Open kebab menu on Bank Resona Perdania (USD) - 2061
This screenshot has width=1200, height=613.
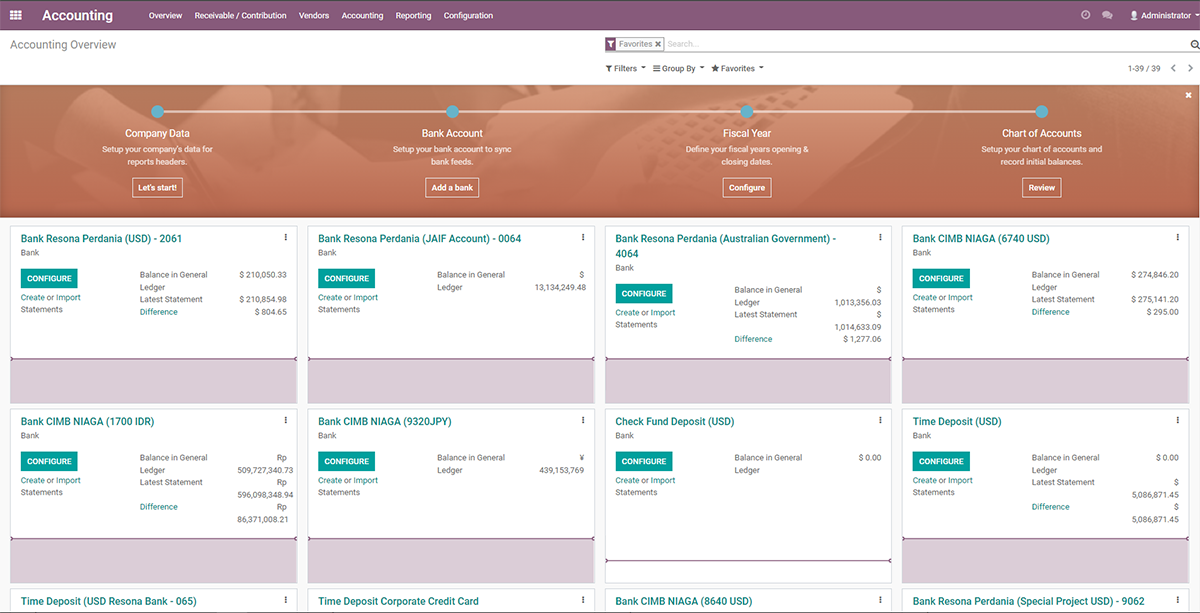coord(286,238)
